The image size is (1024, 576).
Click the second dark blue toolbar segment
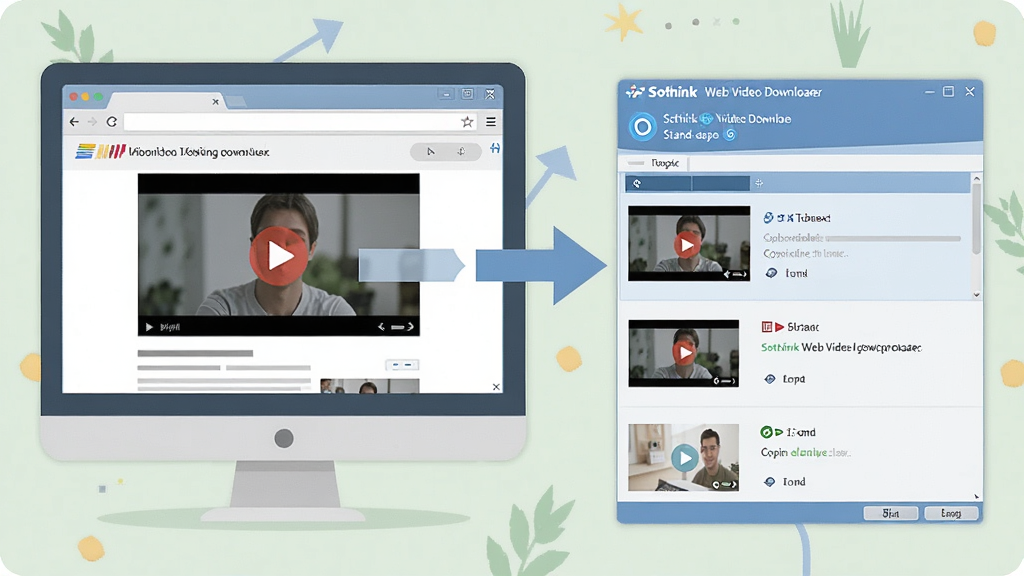tap(720, 184)
